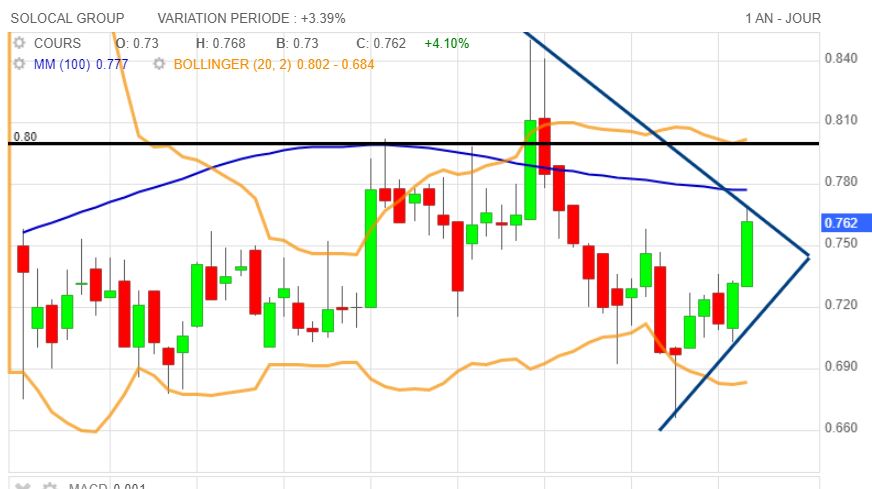The width and height of the screenshot is (872, 489).
Task: Click the 0.750 price axis label
Action: point(841,244)
